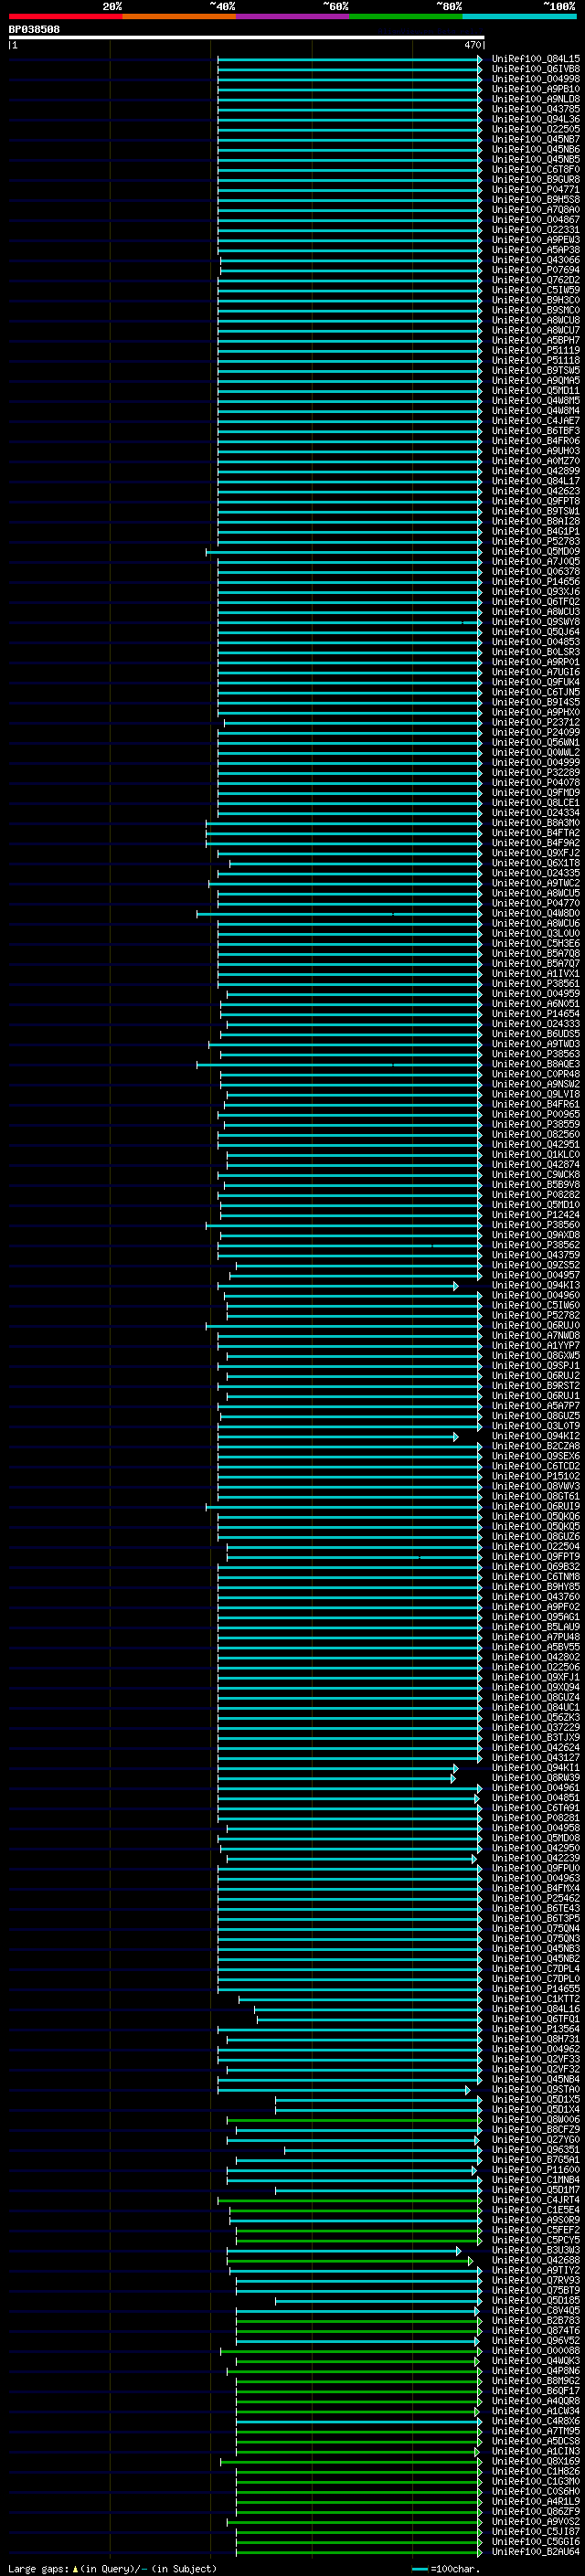Select hit label UniRef100_Q9SEX6

(x=536, y=1456)
